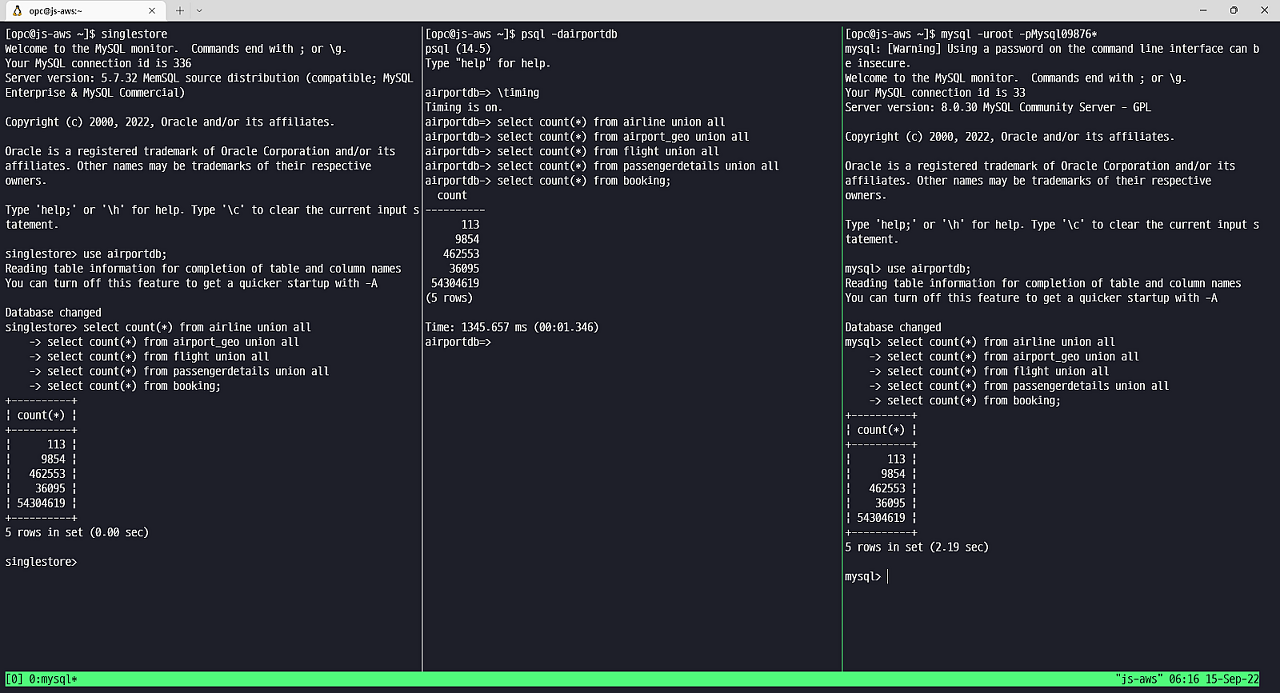Click value 9854 in singlestore result
This screenshot has width=1280, height=693.
[x=53, y=459]
